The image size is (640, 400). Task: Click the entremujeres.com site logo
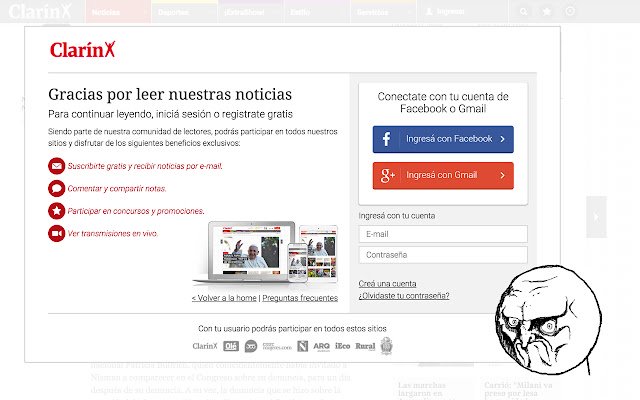click(x=277, y=347)
